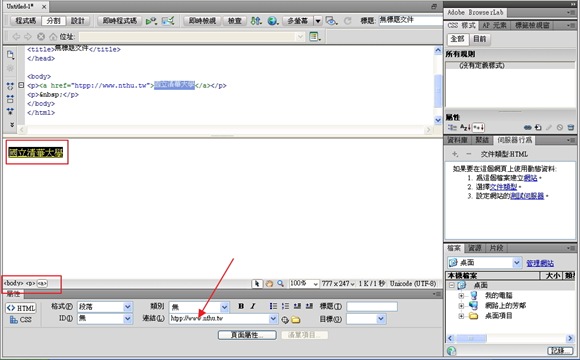Open the 777 x 247 window size menu
Screen dimensions: 580x360
(x=338, y=284)
